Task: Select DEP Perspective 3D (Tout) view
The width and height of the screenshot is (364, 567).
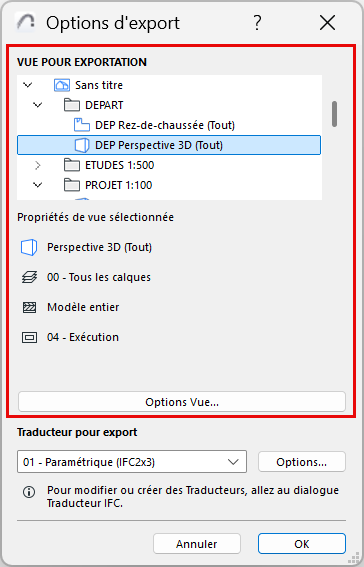Action: click(x=169, y=145)
